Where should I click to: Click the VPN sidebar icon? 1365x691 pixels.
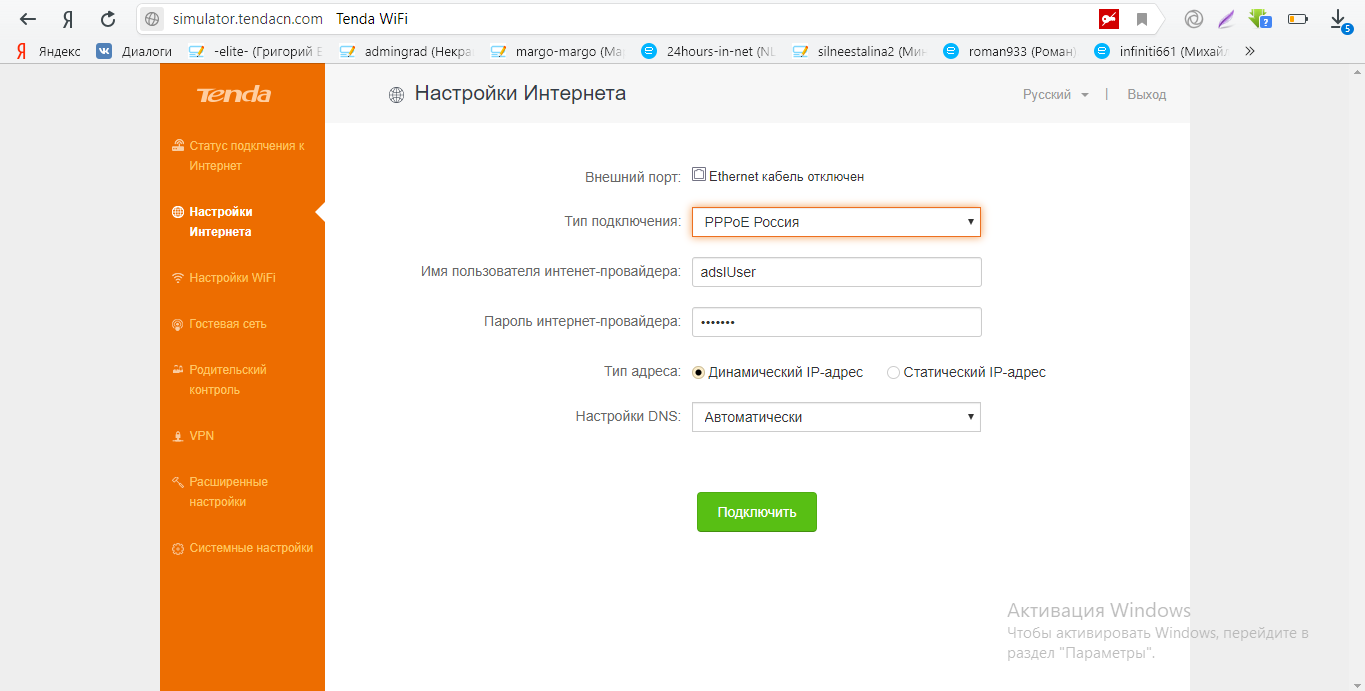click(178, 437)
